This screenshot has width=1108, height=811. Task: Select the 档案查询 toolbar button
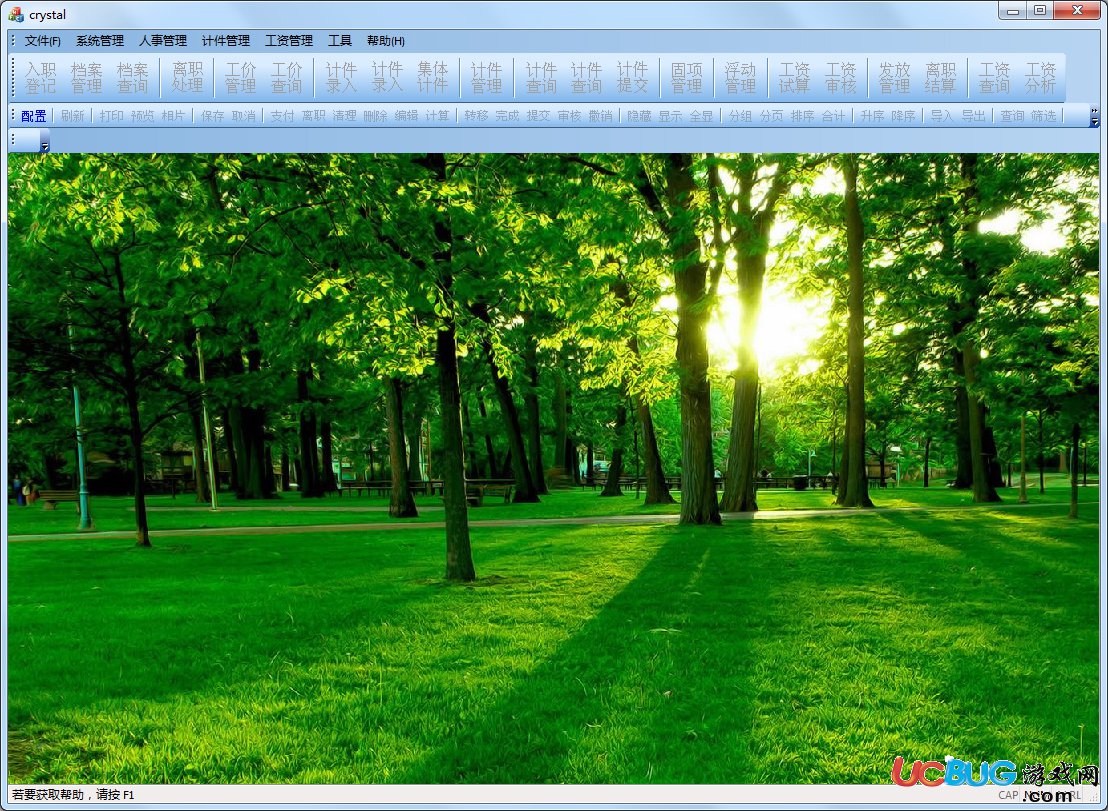tap(132, 78)
